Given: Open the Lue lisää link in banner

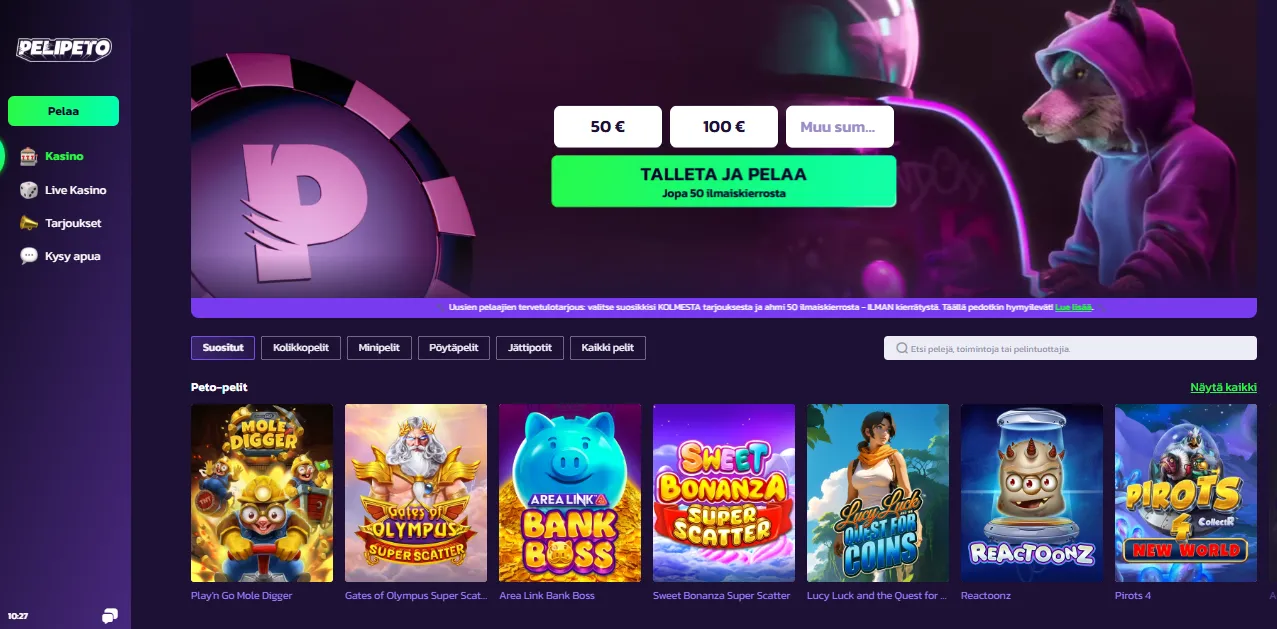Looking at the screenshot, I should (1074, 308).
